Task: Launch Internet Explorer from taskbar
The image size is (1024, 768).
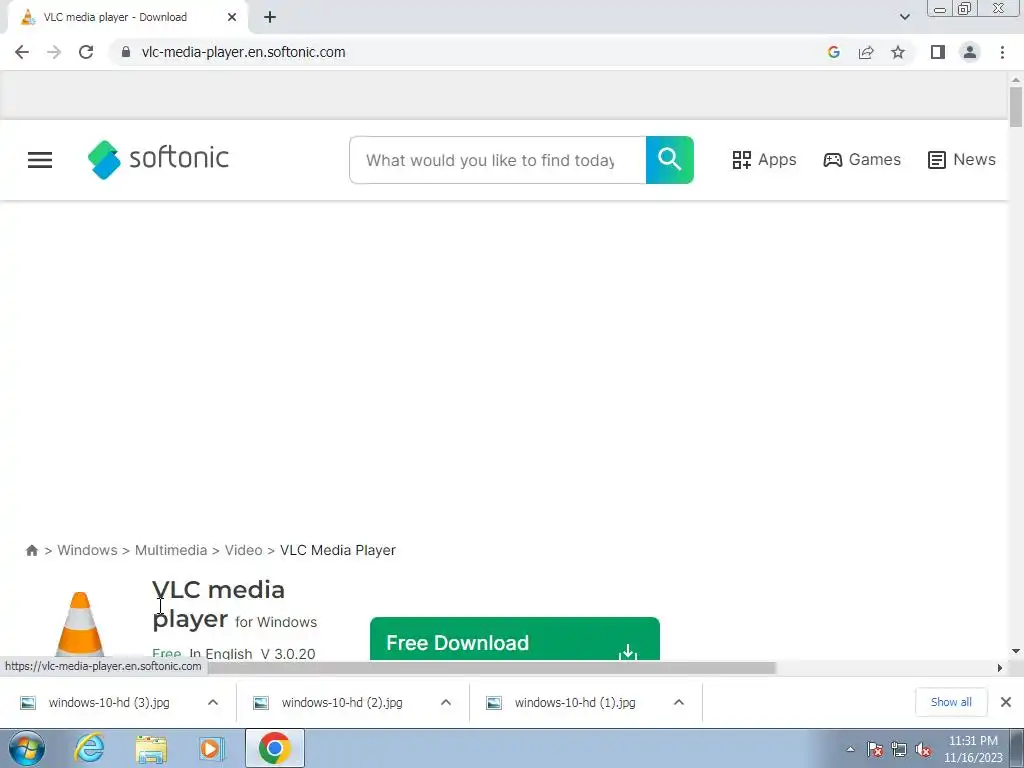Action: pos(89,748)
